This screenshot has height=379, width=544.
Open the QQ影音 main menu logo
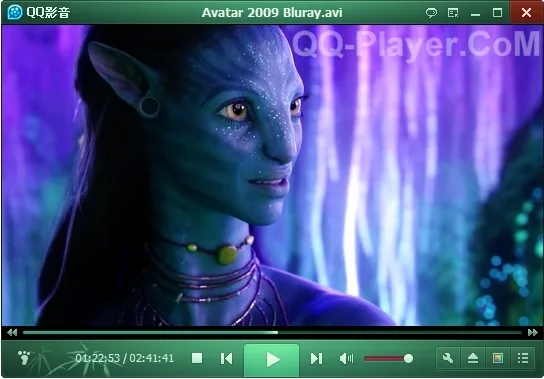(x=39, y=12)
